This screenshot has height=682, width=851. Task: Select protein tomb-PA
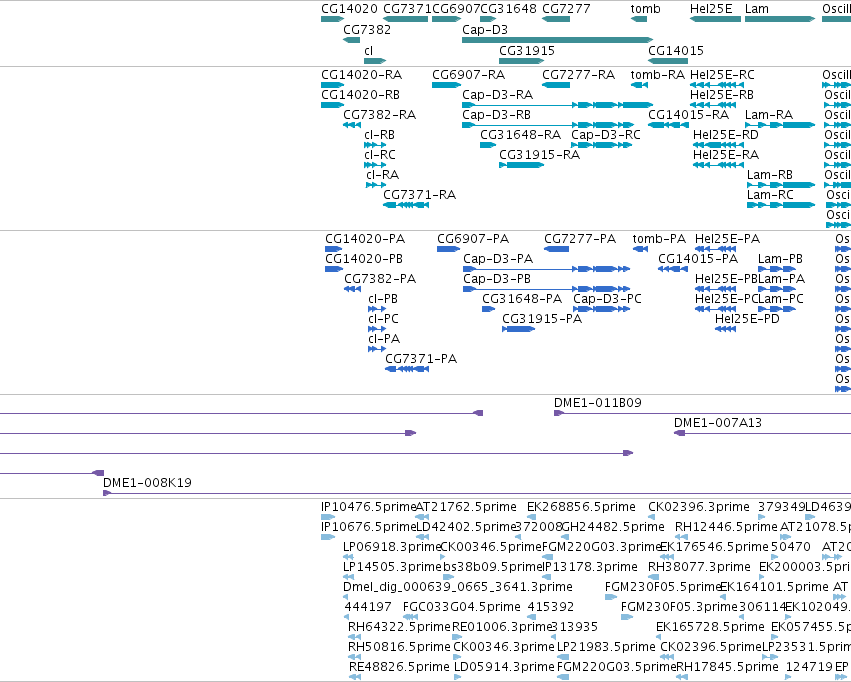tap(659, 239)
